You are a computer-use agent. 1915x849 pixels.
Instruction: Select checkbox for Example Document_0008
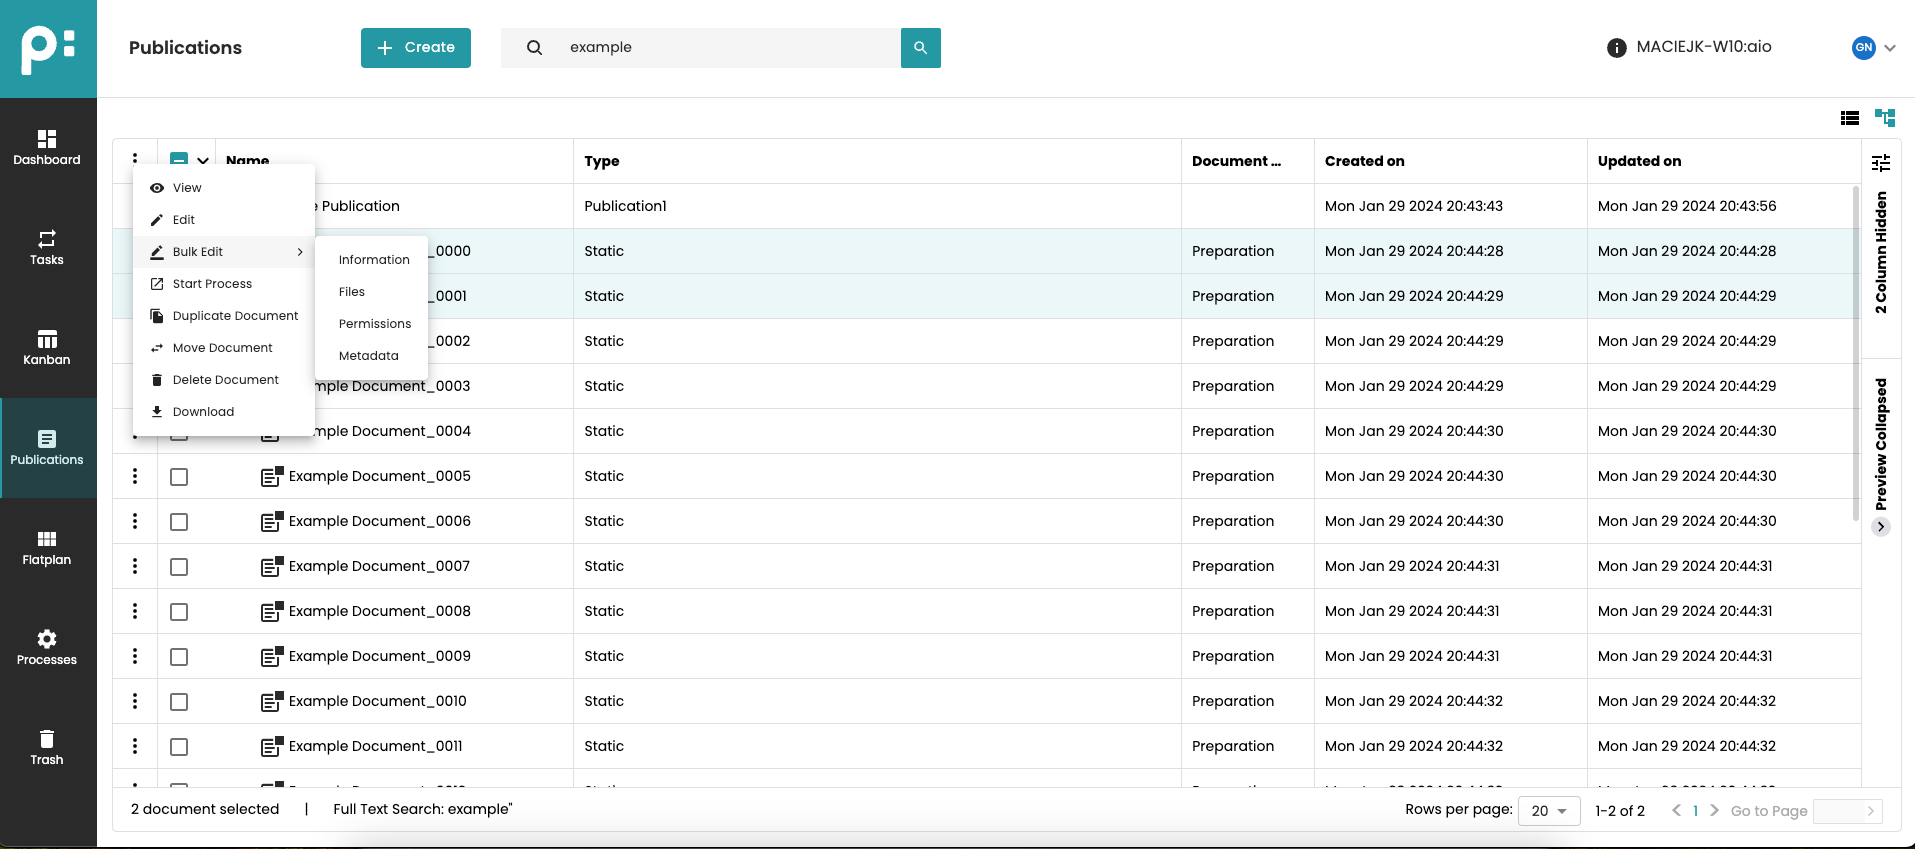(179, 612)
